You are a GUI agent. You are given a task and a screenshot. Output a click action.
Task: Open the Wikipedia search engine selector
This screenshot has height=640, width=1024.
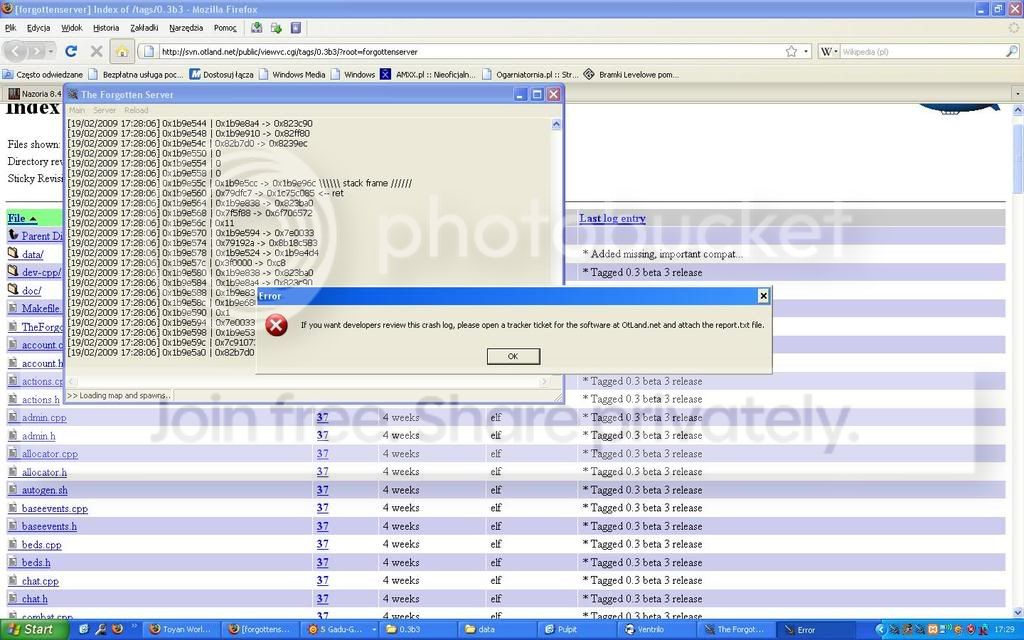click(x=829, y=51)
